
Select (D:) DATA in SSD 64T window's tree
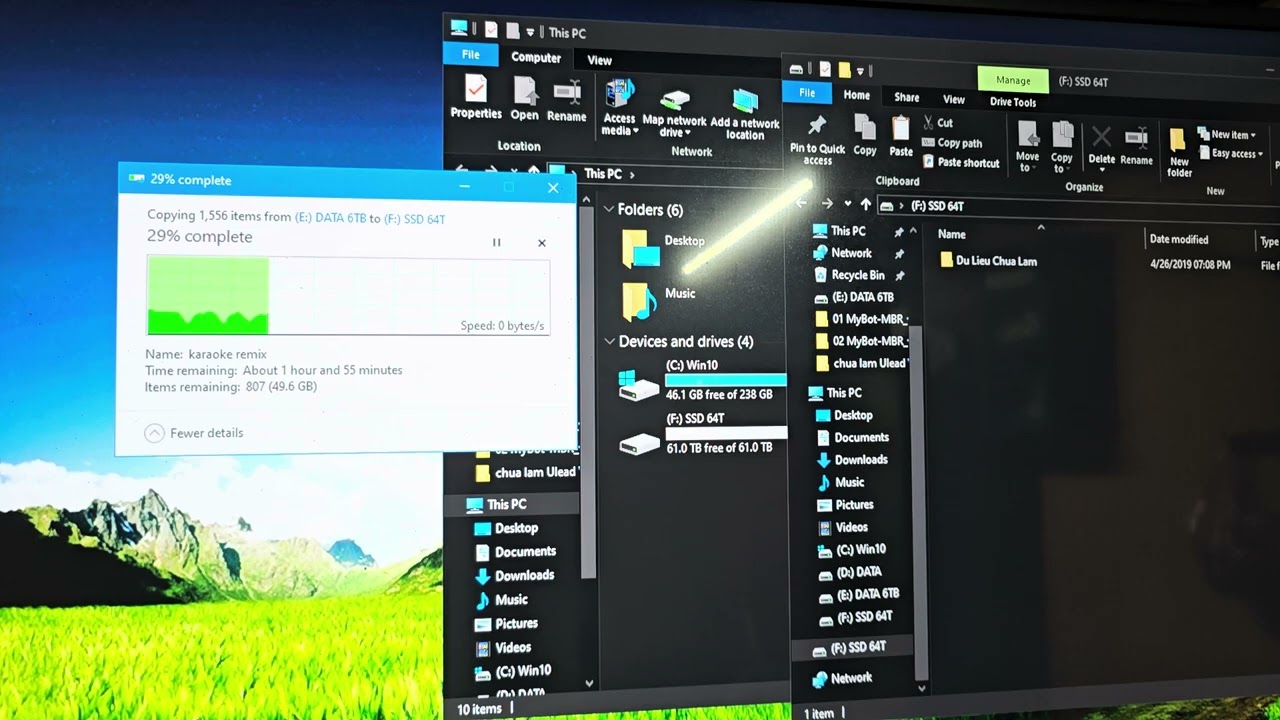849,573
